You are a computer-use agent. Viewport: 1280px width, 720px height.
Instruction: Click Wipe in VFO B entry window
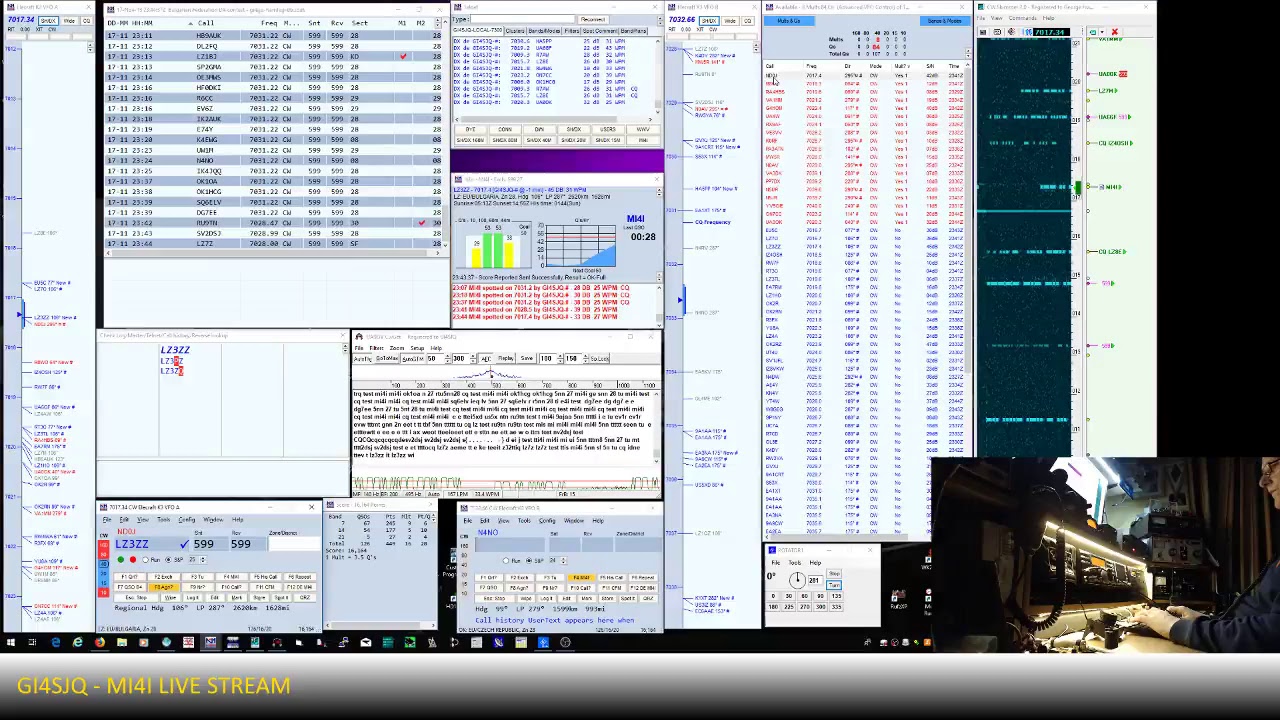click(x=526, y=598)
